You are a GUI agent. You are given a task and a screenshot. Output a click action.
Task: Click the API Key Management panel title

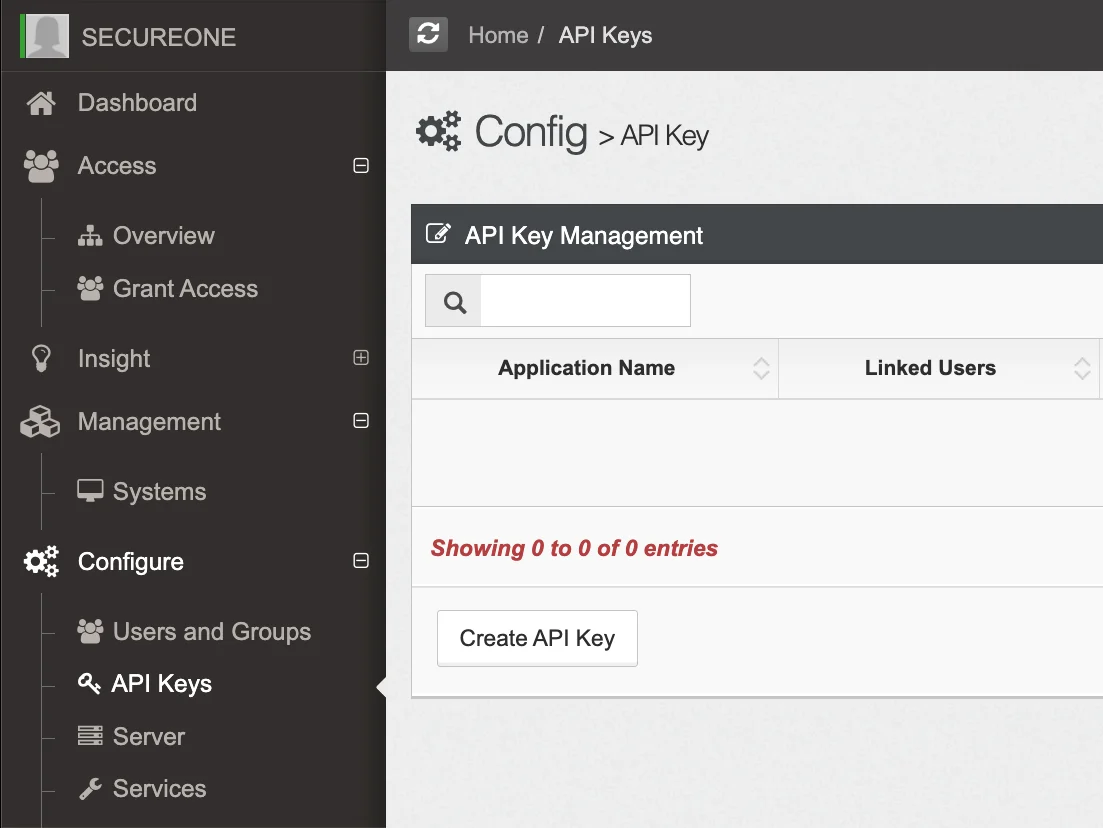(584, 235)
